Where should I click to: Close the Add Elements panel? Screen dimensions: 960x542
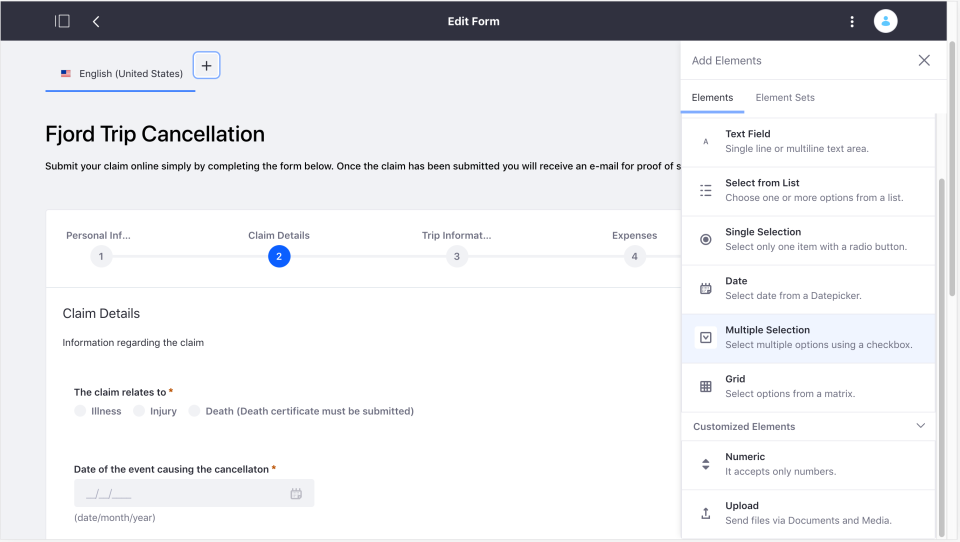click(x=924, y=60)
